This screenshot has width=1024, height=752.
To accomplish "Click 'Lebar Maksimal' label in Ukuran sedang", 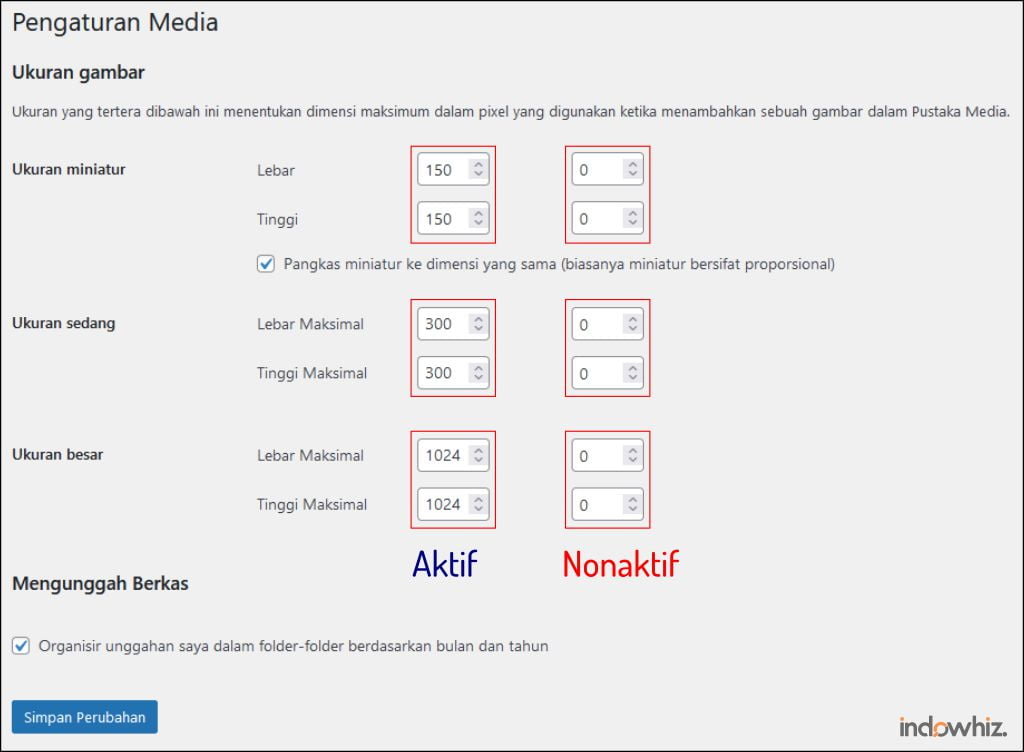I will [x=310, y=324].
